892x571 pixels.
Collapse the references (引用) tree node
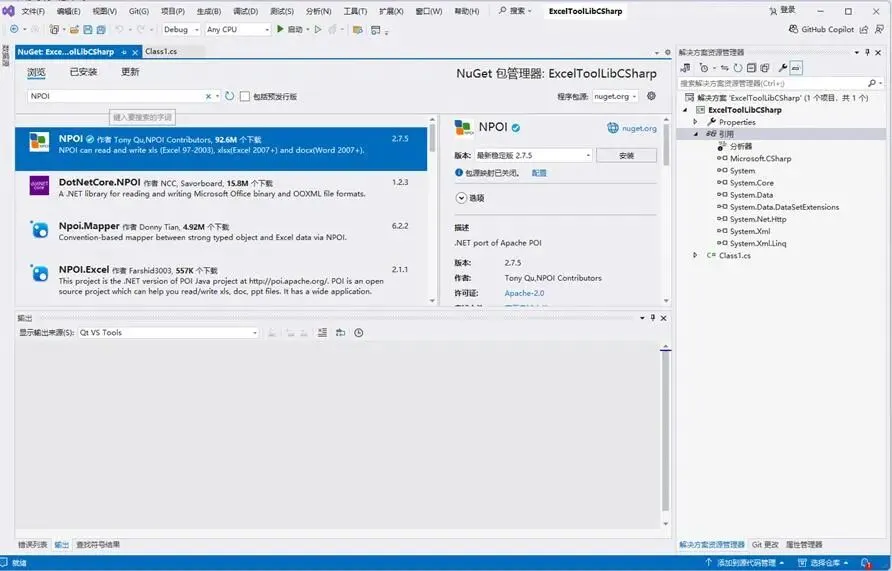[695, 134]
